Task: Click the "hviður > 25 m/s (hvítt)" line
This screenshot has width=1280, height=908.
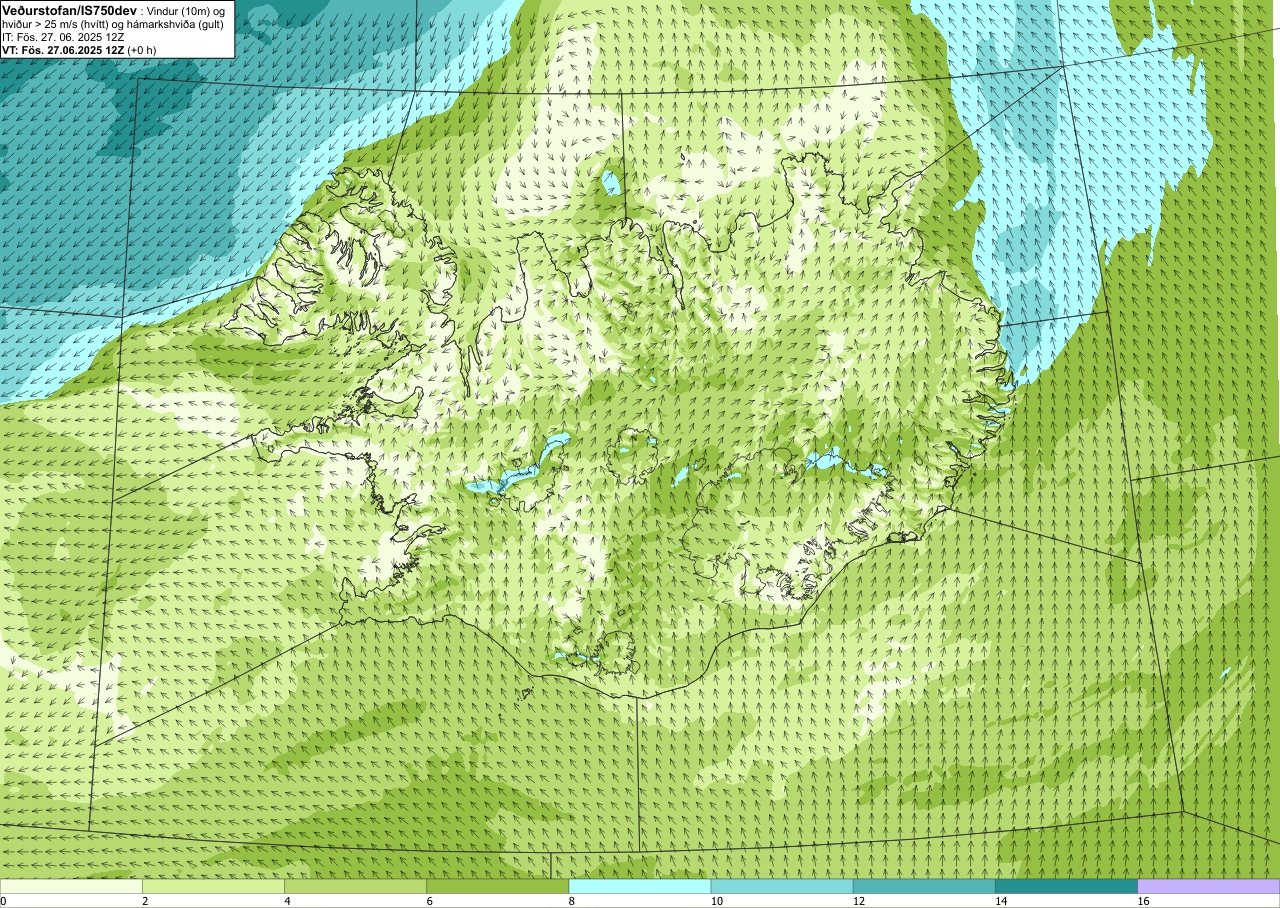Action: [x=57, y=23]
